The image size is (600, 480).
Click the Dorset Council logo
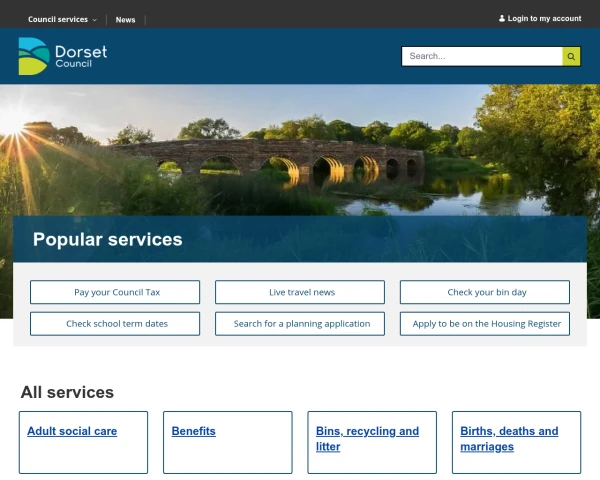63,56
